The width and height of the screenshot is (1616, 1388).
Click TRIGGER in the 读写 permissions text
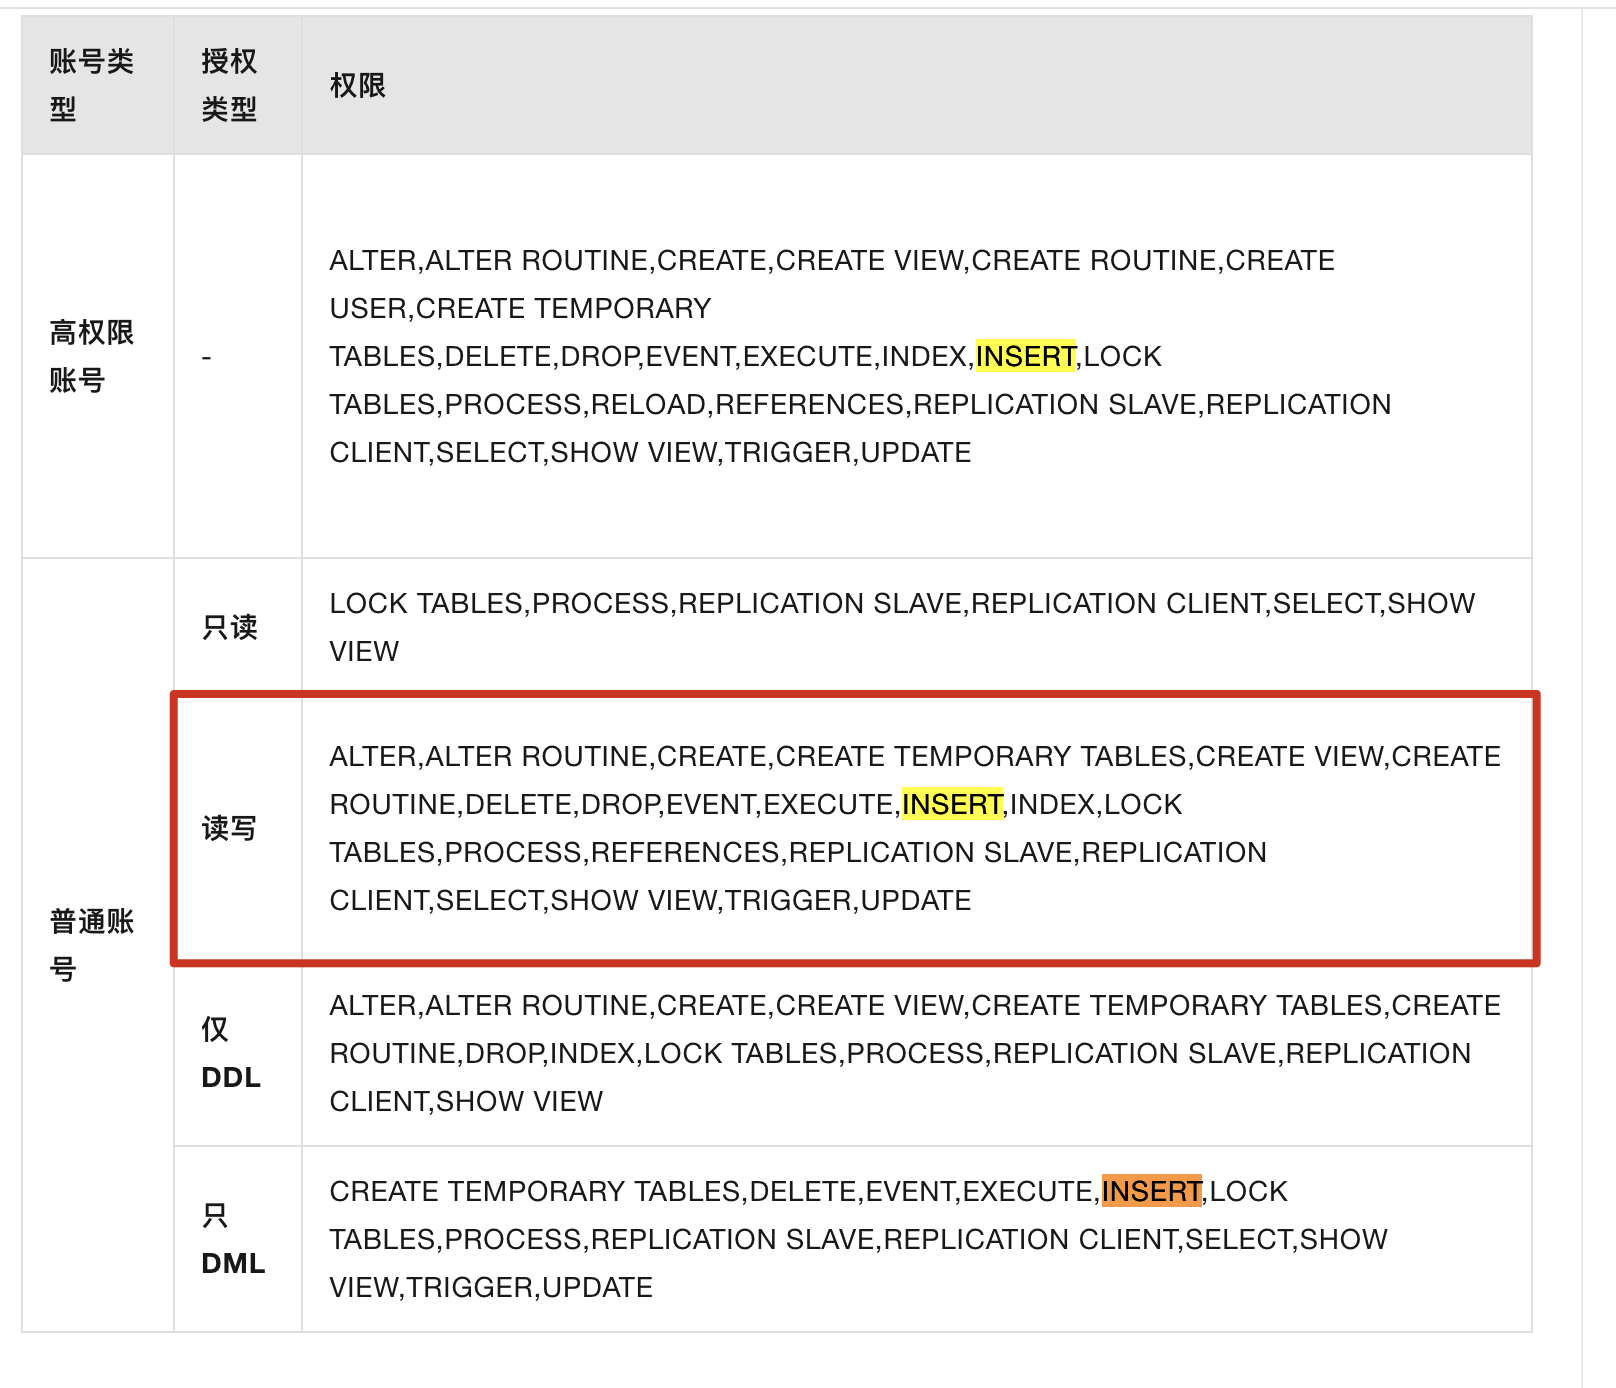(x=788, y=901)
